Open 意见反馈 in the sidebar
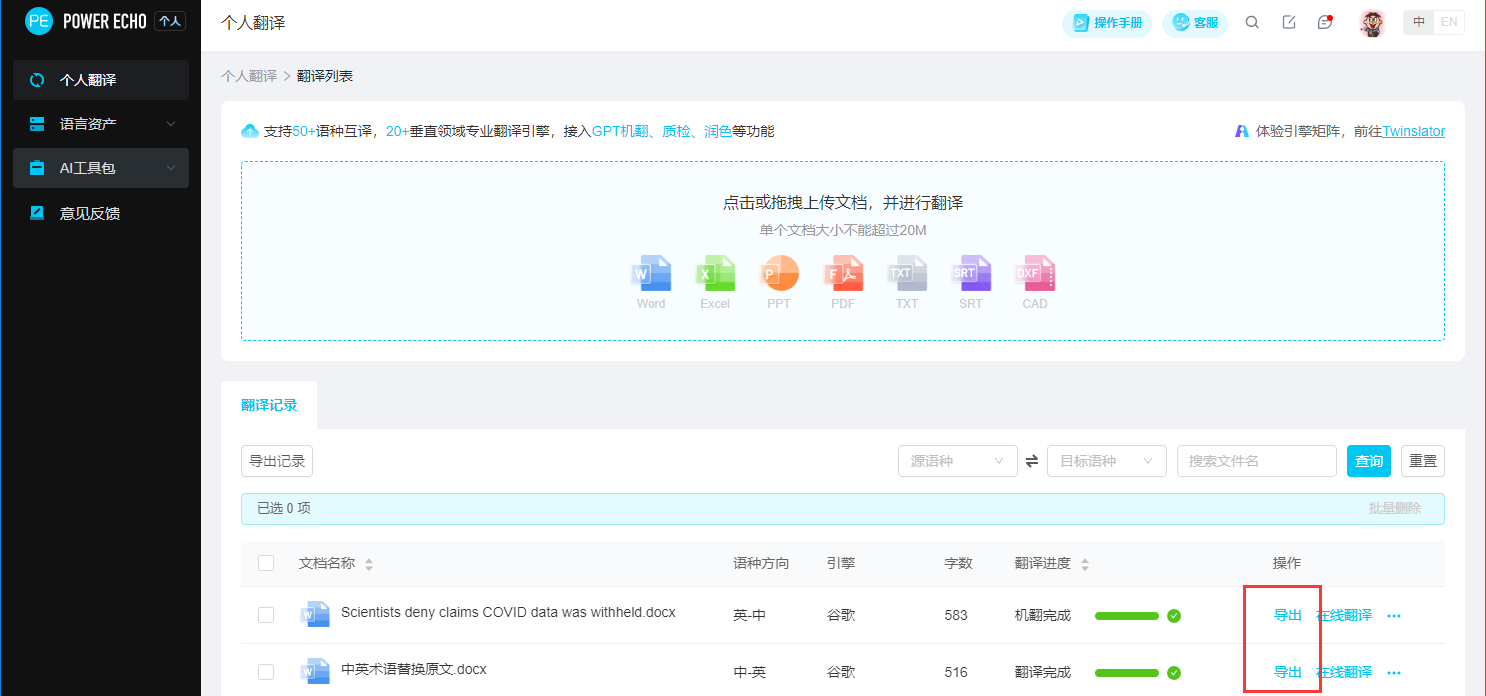 click(x=90, y=213)
